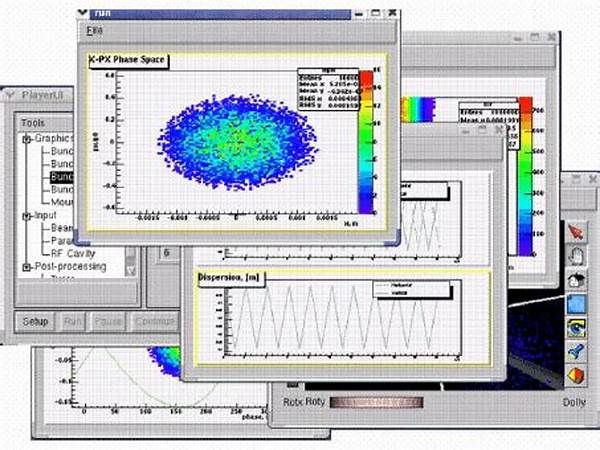Collapse the Graphics tree node
Image resolution: width=600 pixels, height=450 pixels.
pyautogui.click(x=26, y=139)
